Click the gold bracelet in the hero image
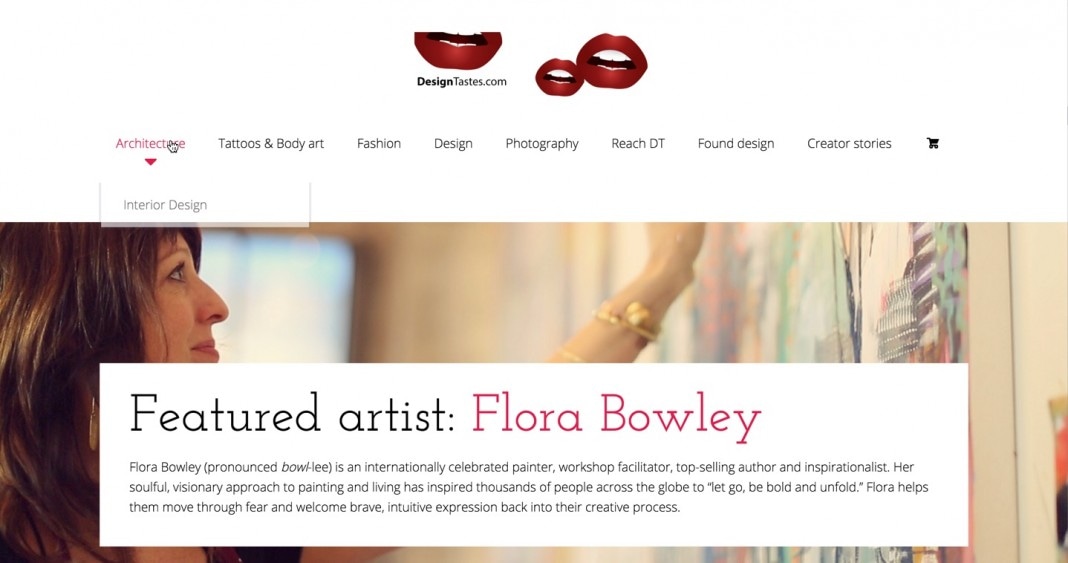Screen dimensions: 1068x563 point(628,321)
